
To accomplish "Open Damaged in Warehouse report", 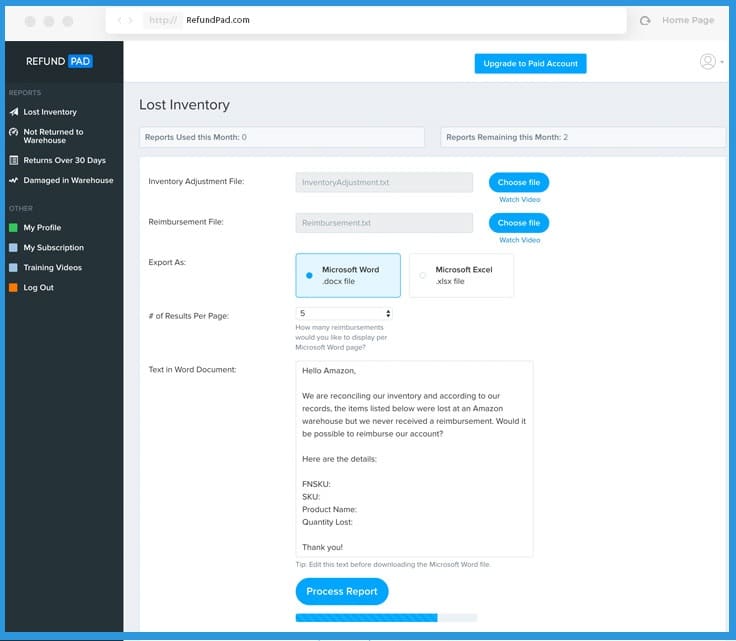I will click(x=69, y=180).
